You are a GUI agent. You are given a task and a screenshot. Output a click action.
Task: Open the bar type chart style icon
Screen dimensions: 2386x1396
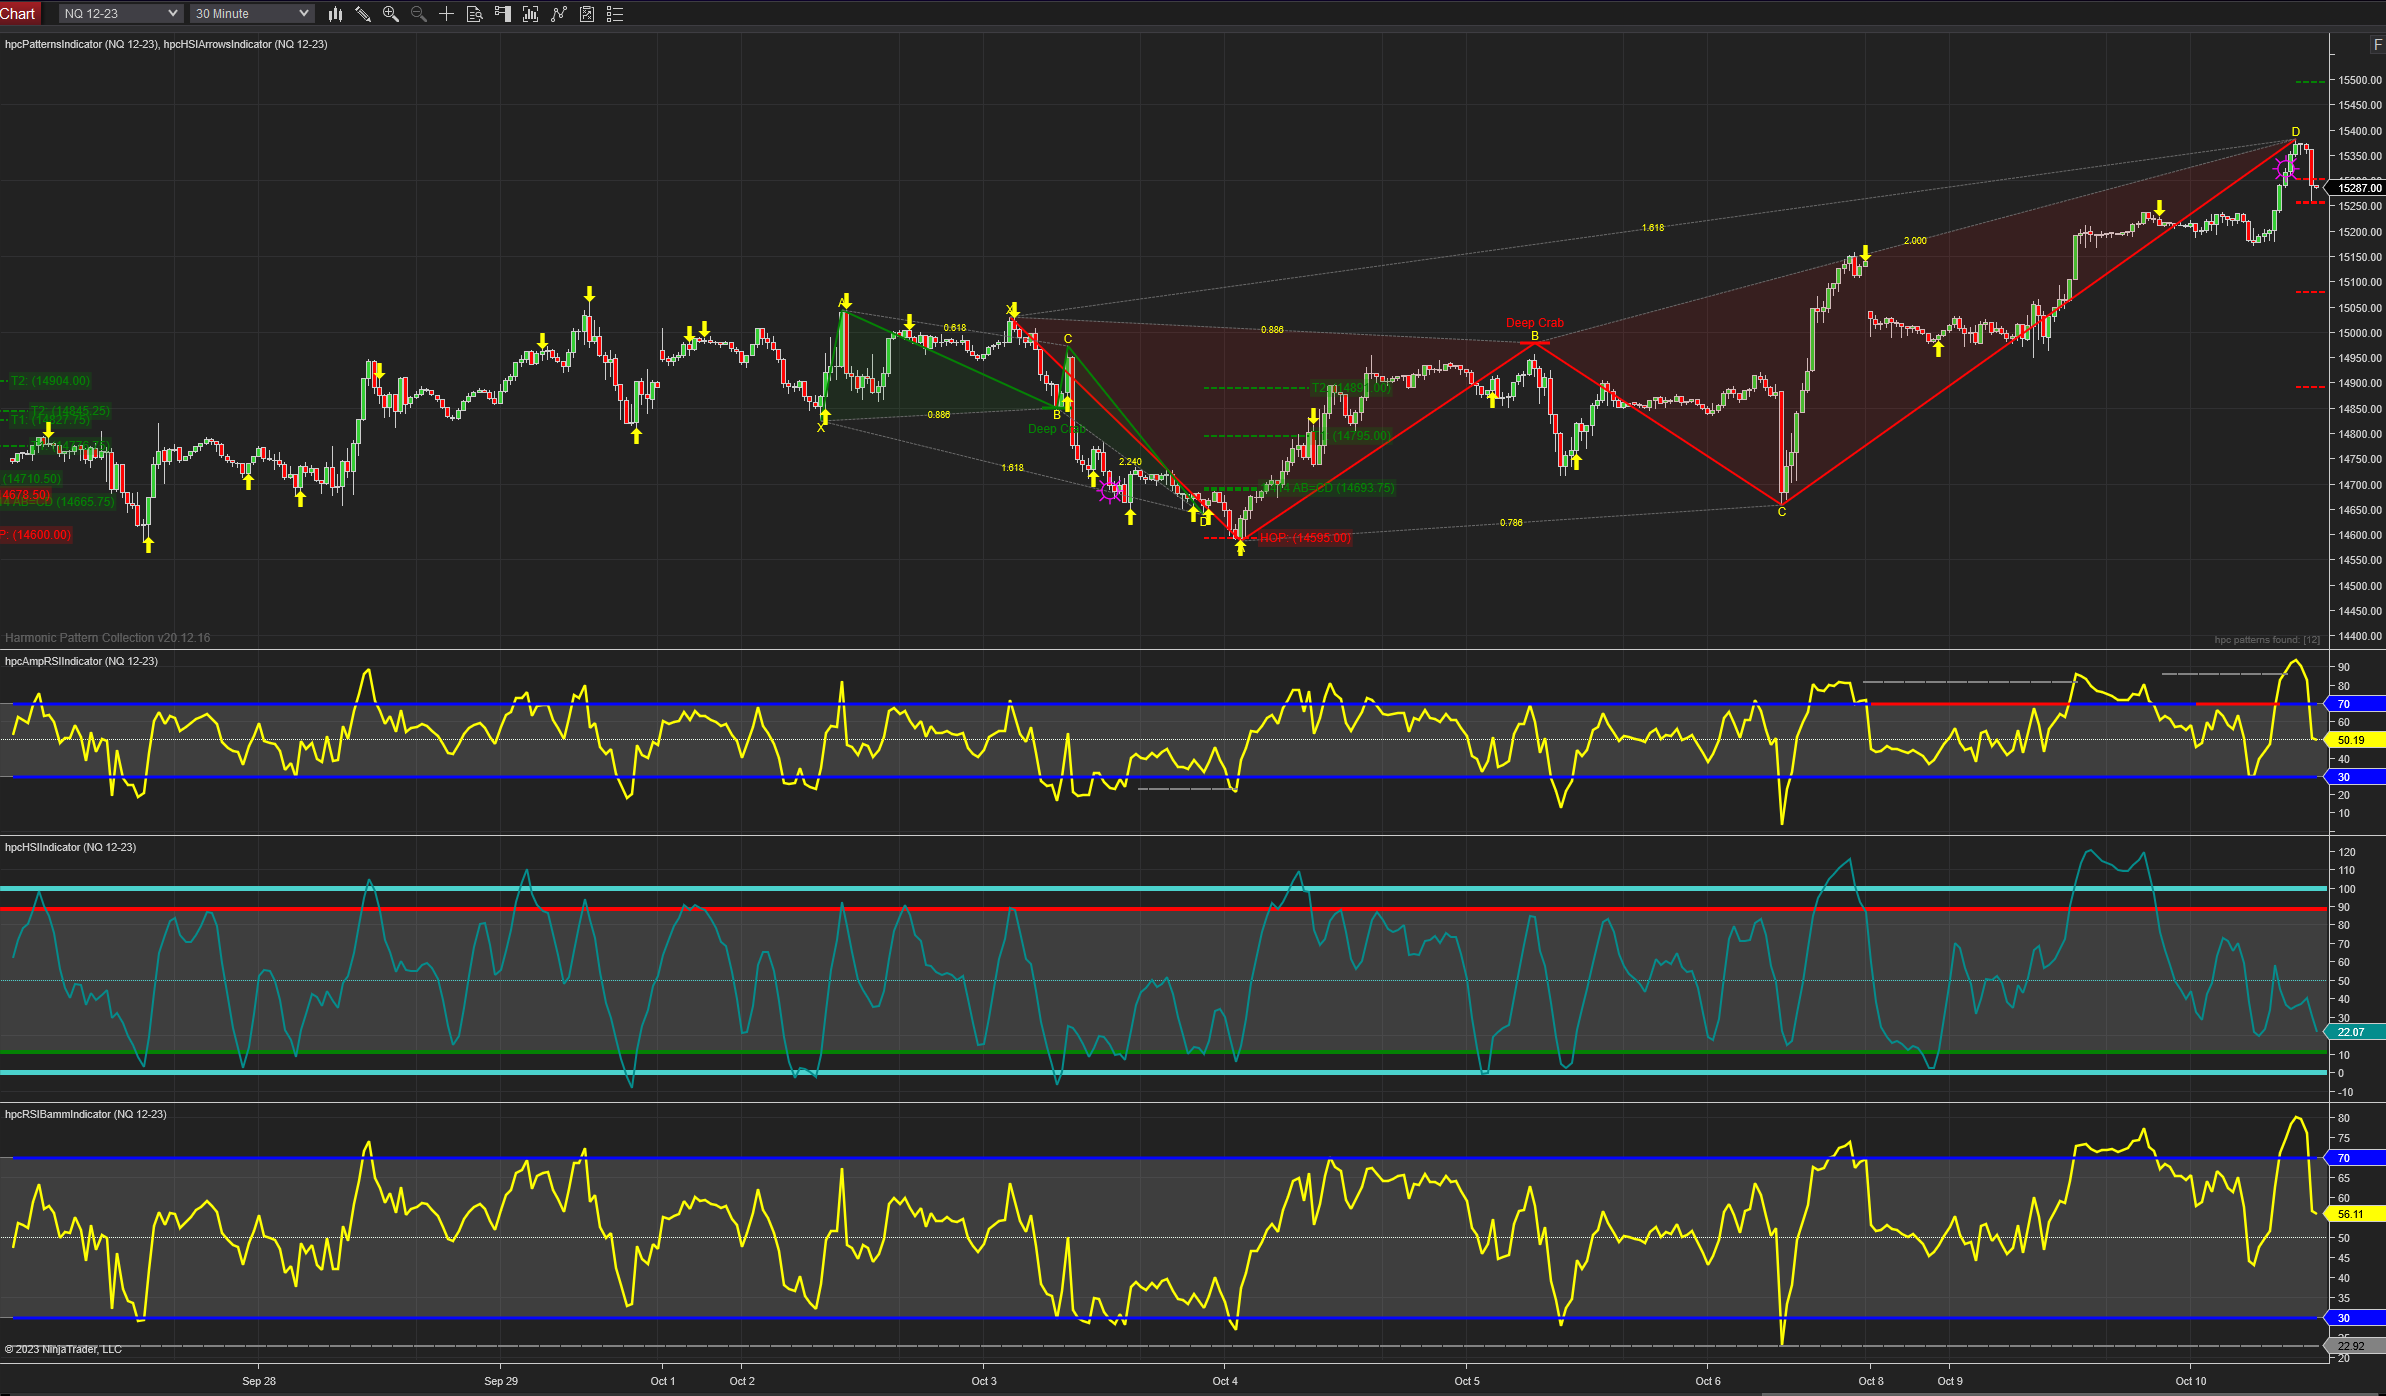coord(335,14)
